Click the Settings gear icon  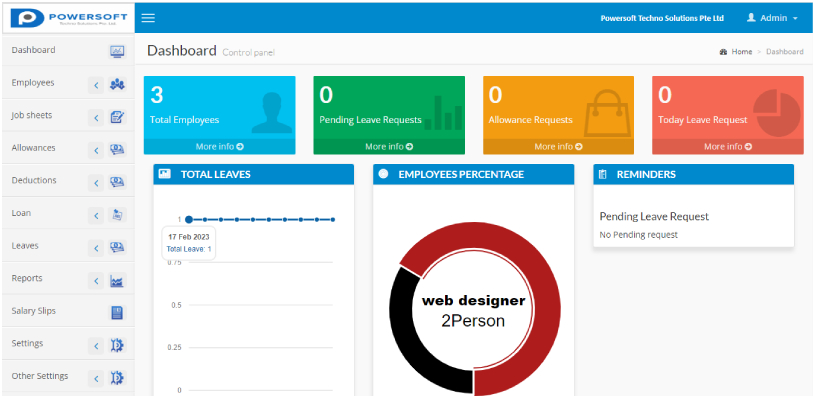[x=117, y=345]
